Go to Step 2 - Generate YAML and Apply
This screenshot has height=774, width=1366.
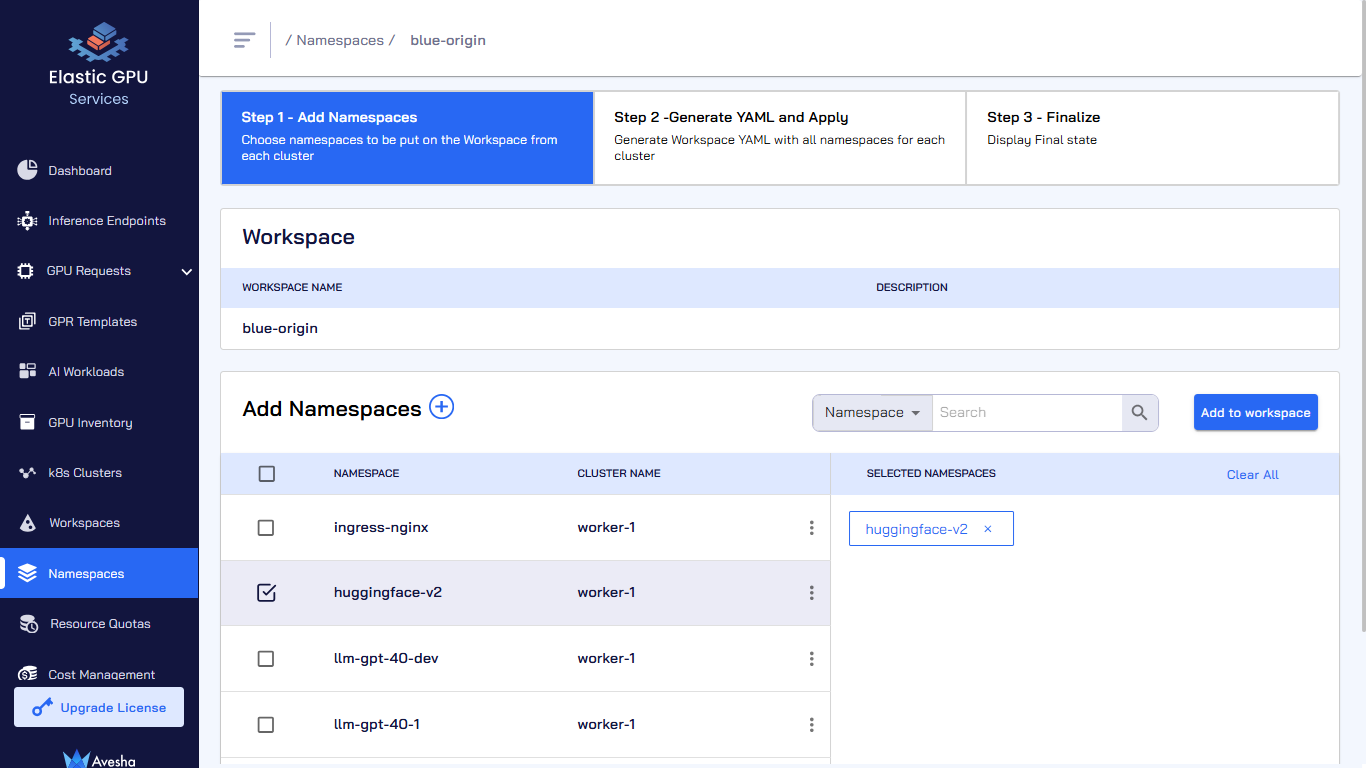click(x=780, y=138)
